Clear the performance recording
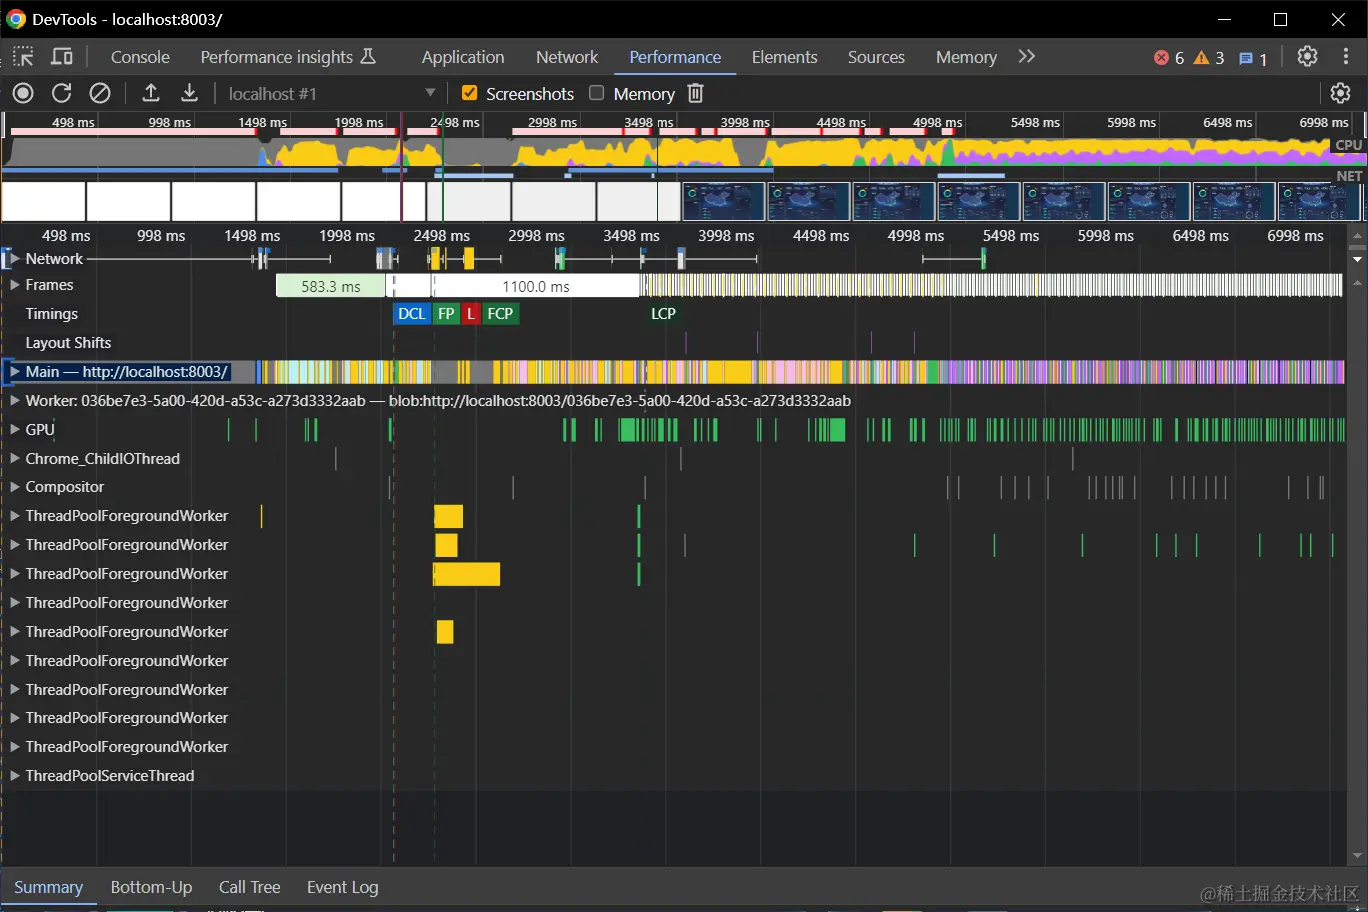Screen dimensions: 1368x912 (100, 93)
